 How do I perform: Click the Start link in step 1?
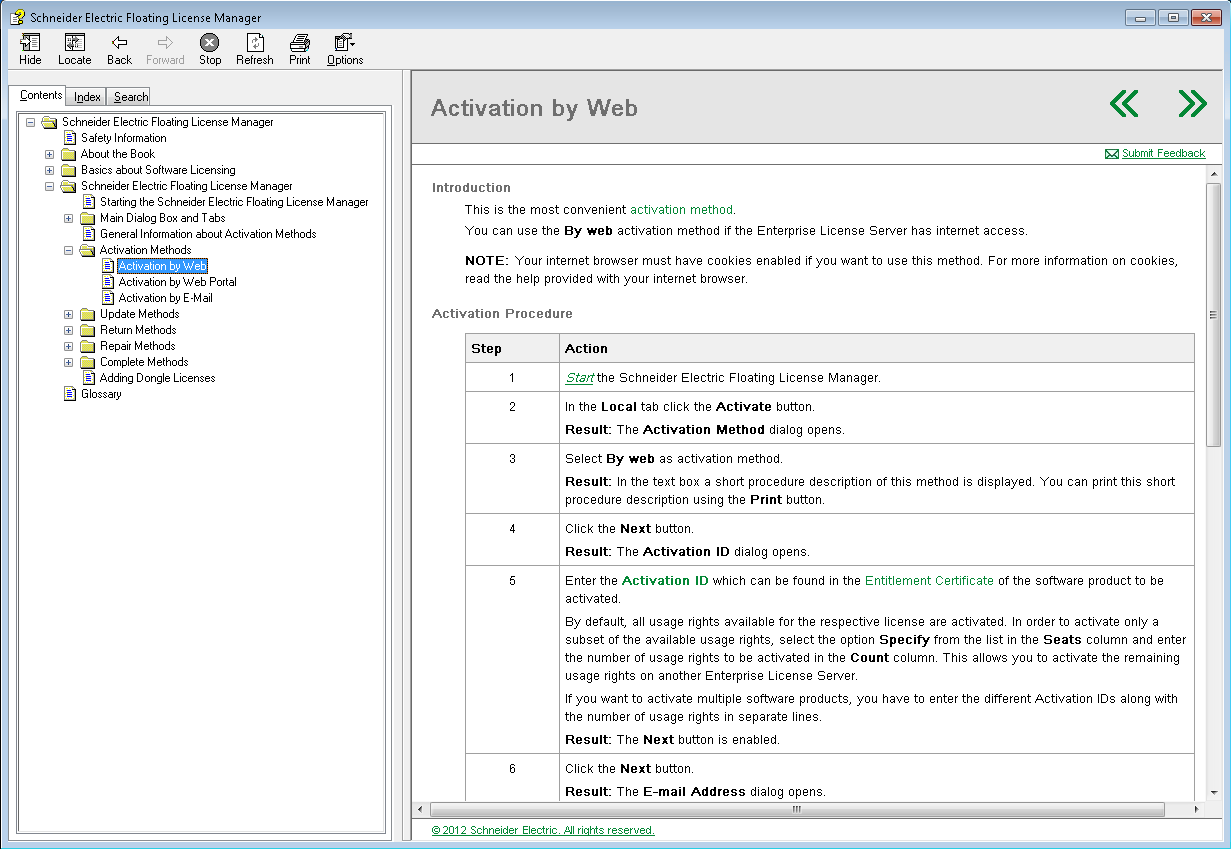pos(579,378)
